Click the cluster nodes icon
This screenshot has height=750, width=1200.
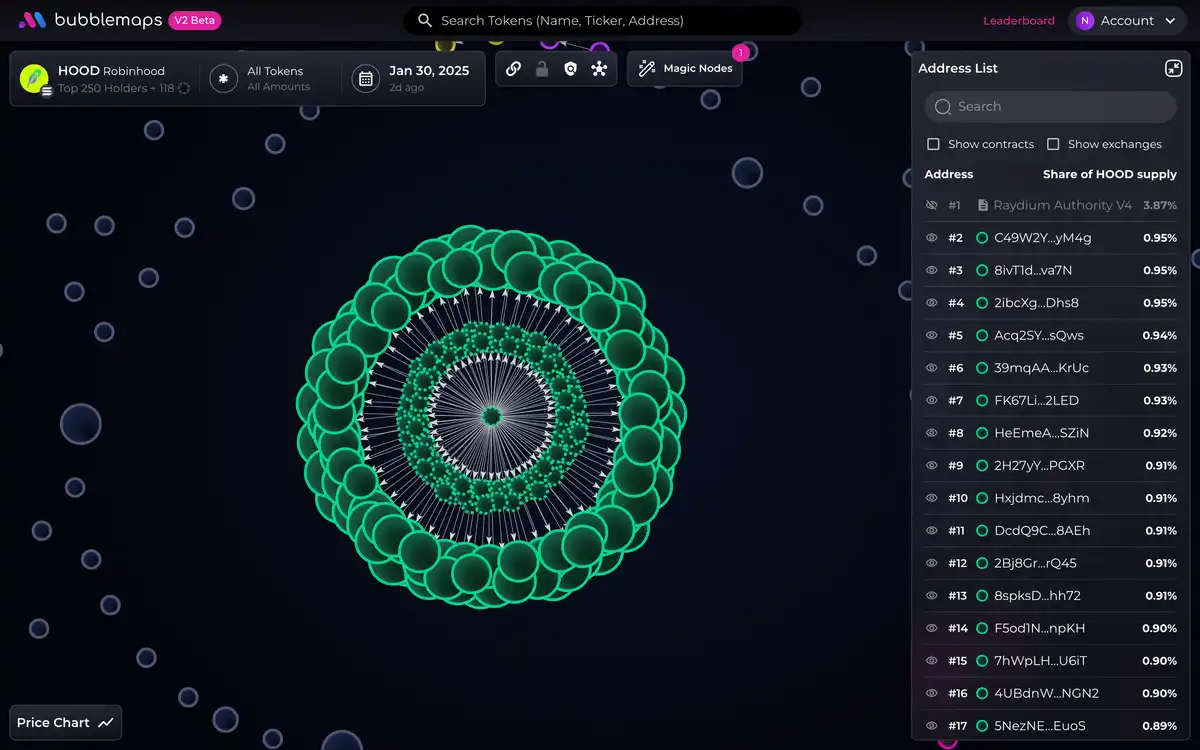[599, 69]
